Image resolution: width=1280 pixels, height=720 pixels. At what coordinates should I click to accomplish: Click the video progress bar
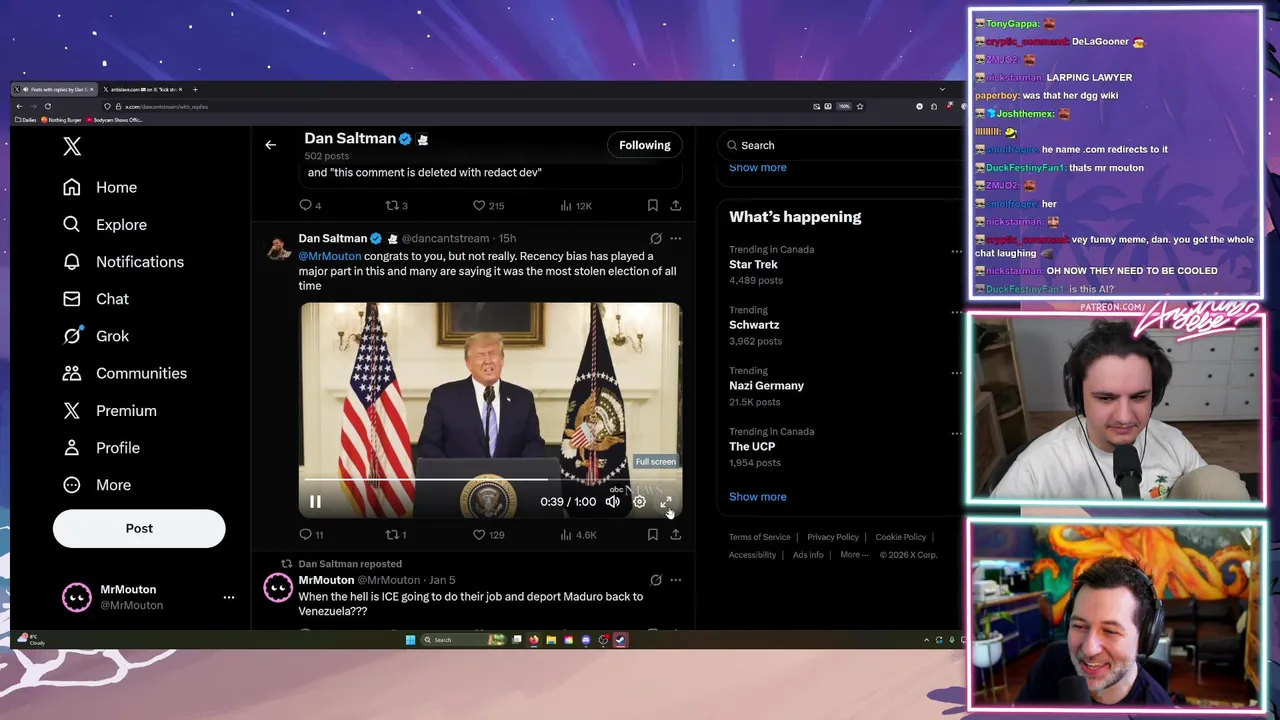[490, 480]
